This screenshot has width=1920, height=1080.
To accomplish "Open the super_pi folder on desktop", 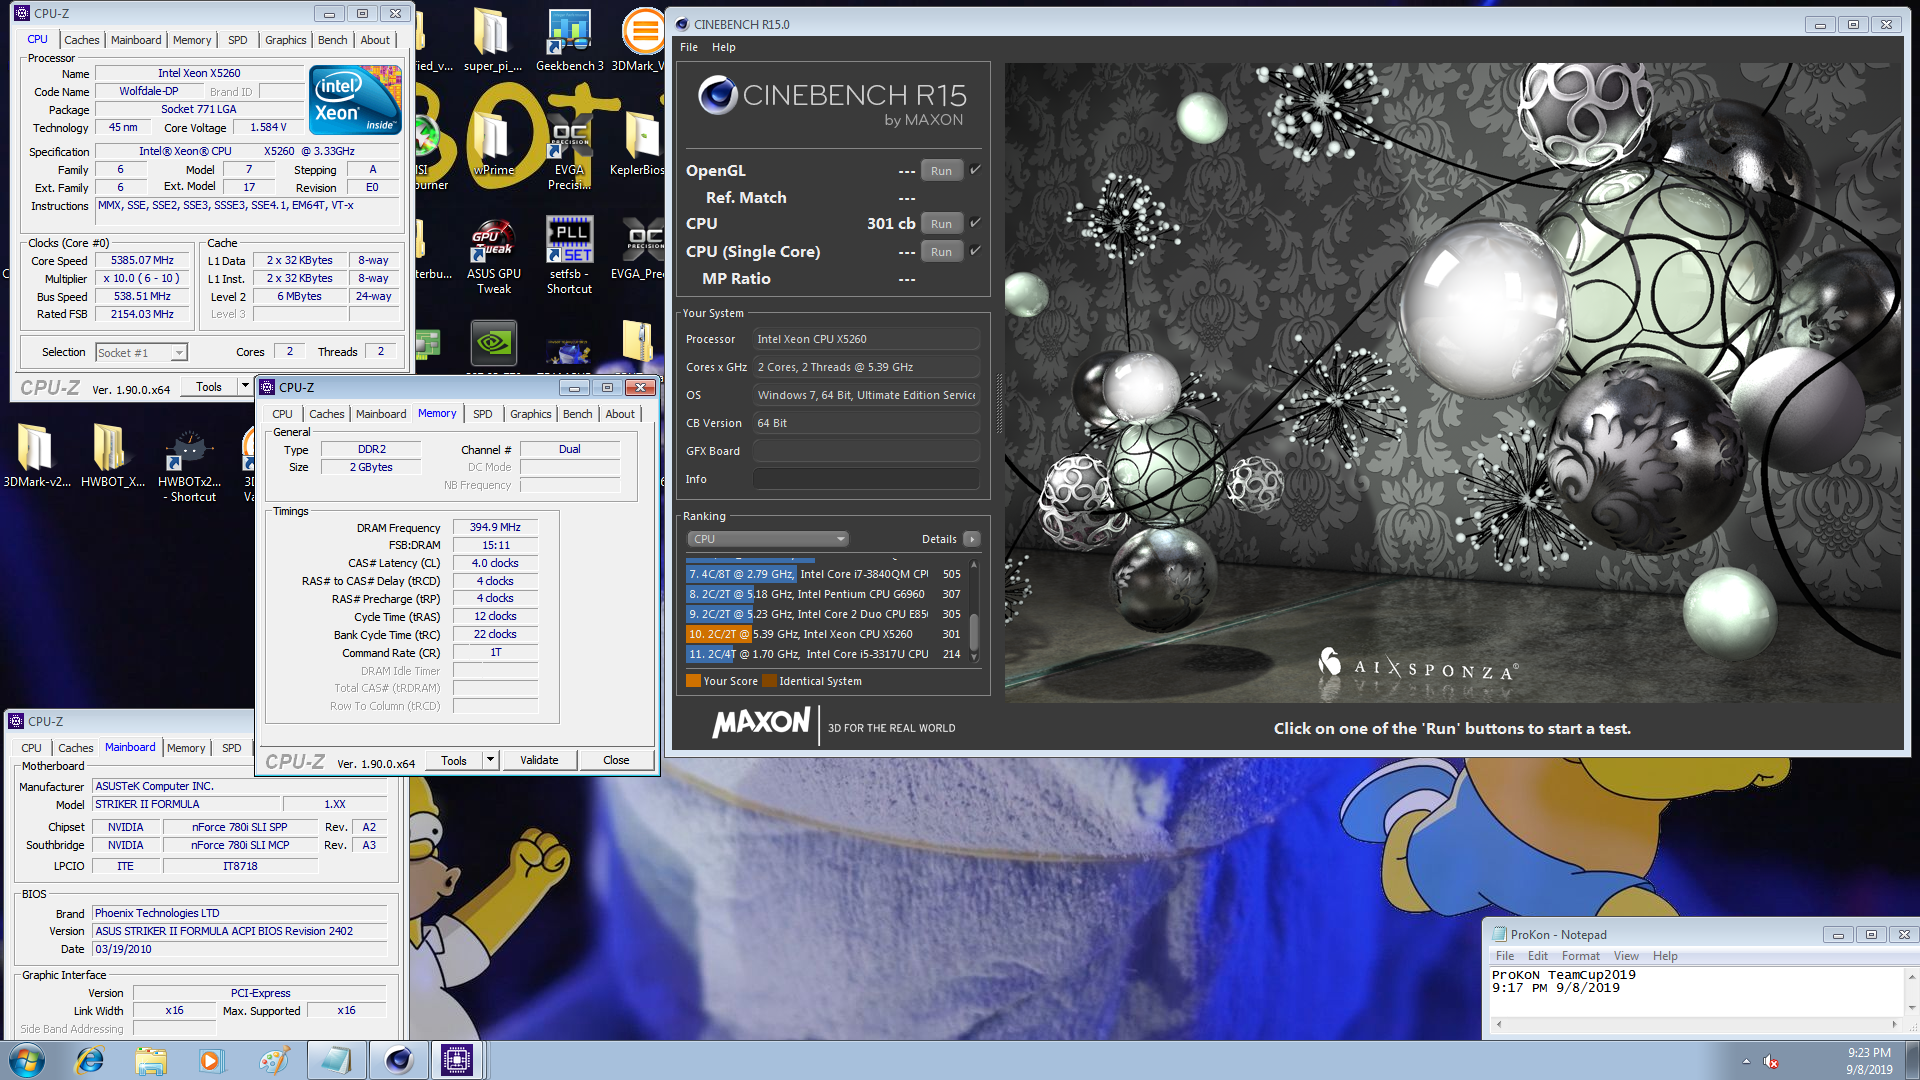I will [491, 40].
